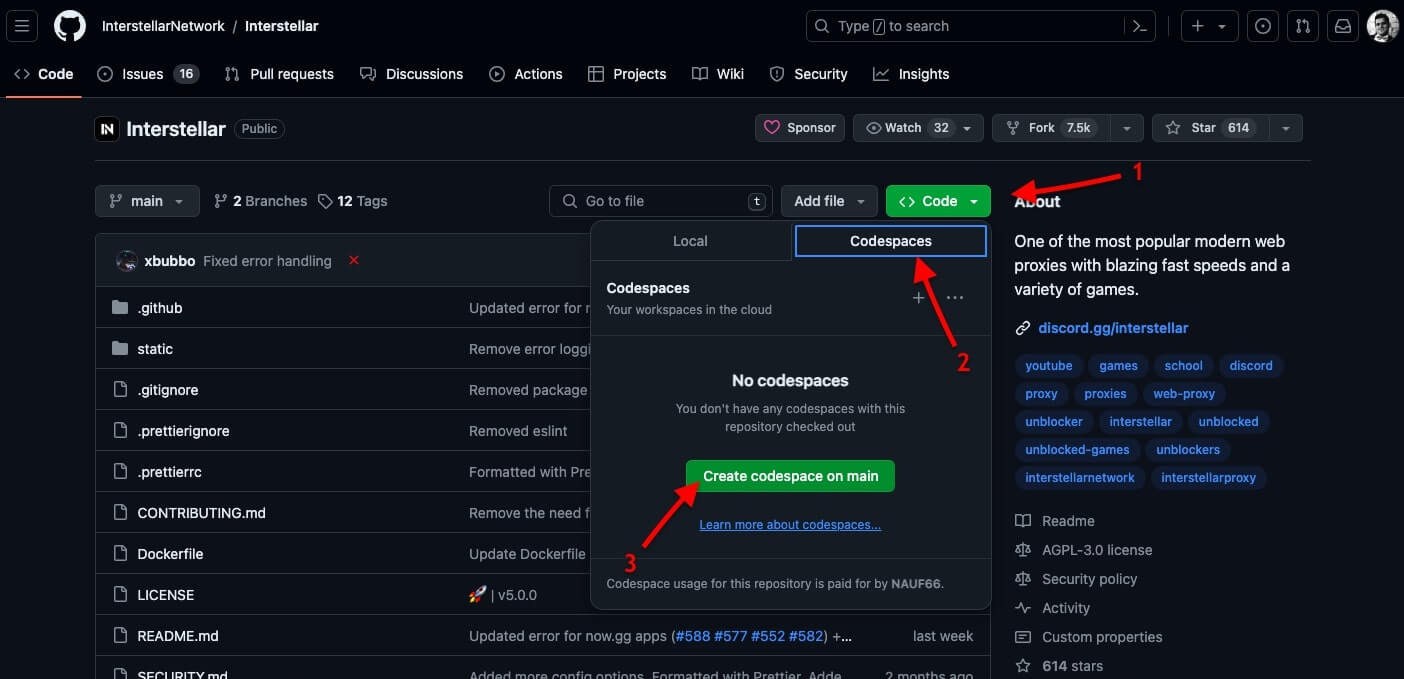Click the failed checks red X icon
The image size is (1404, 679).
[x=354, y=261]
